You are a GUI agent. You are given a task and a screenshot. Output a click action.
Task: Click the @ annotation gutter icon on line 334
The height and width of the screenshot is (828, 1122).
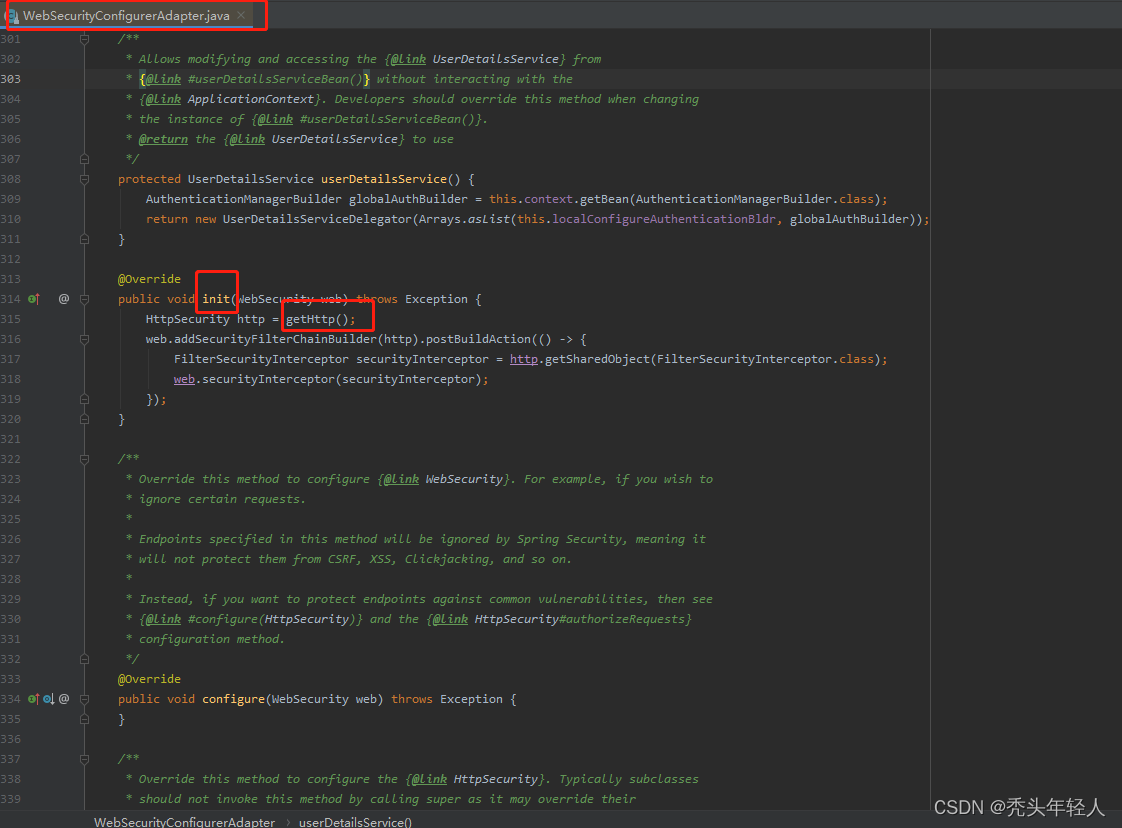coord(64,699)
